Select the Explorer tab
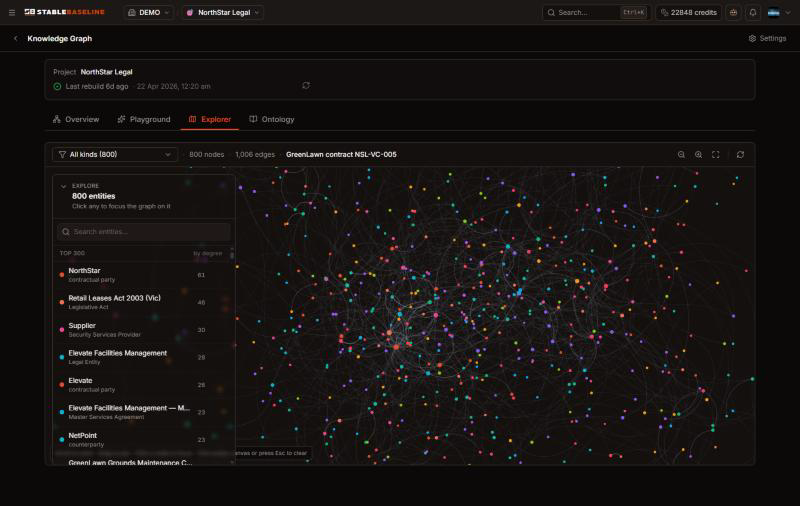Screen dimensions: 800x506 [x=210, y=119]
